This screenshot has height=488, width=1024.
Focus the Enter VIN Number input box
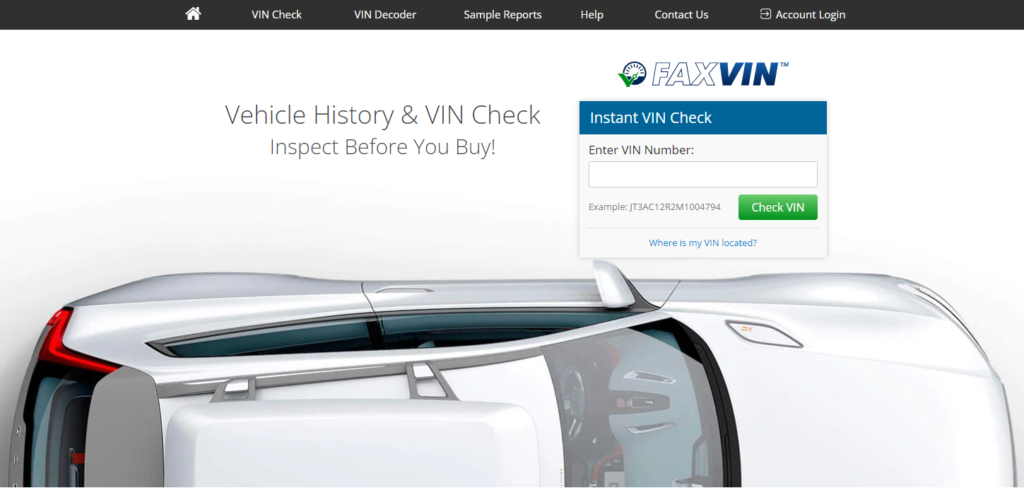(703, 174)
